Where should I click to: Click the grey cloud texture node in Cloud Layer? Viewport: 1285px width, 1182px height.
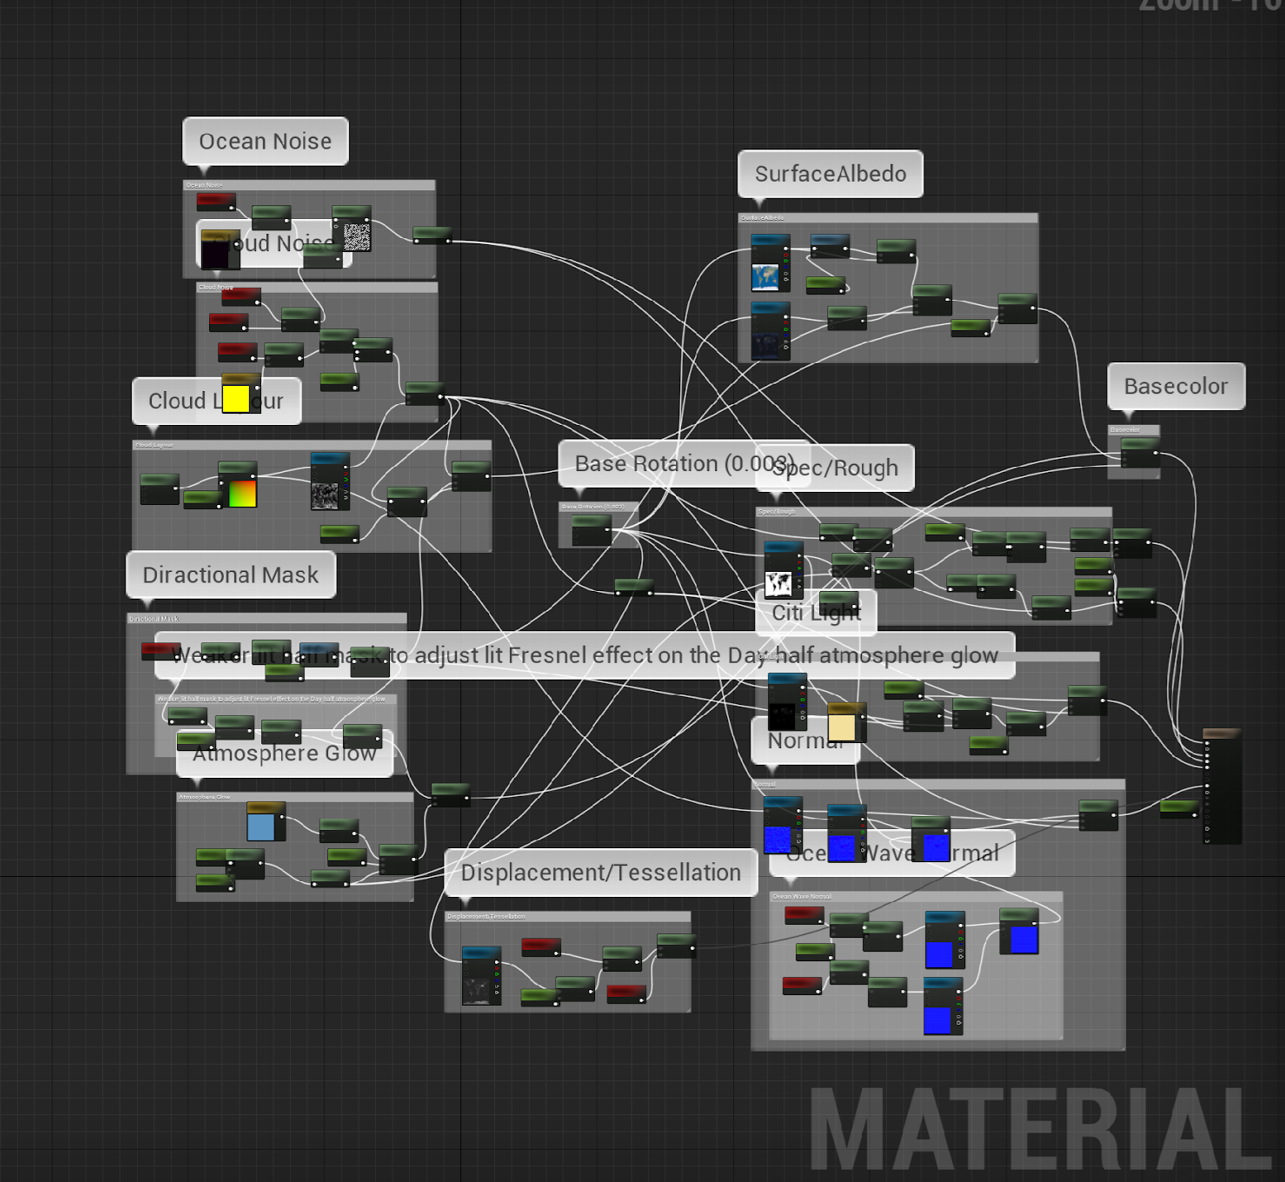point(329,483)
